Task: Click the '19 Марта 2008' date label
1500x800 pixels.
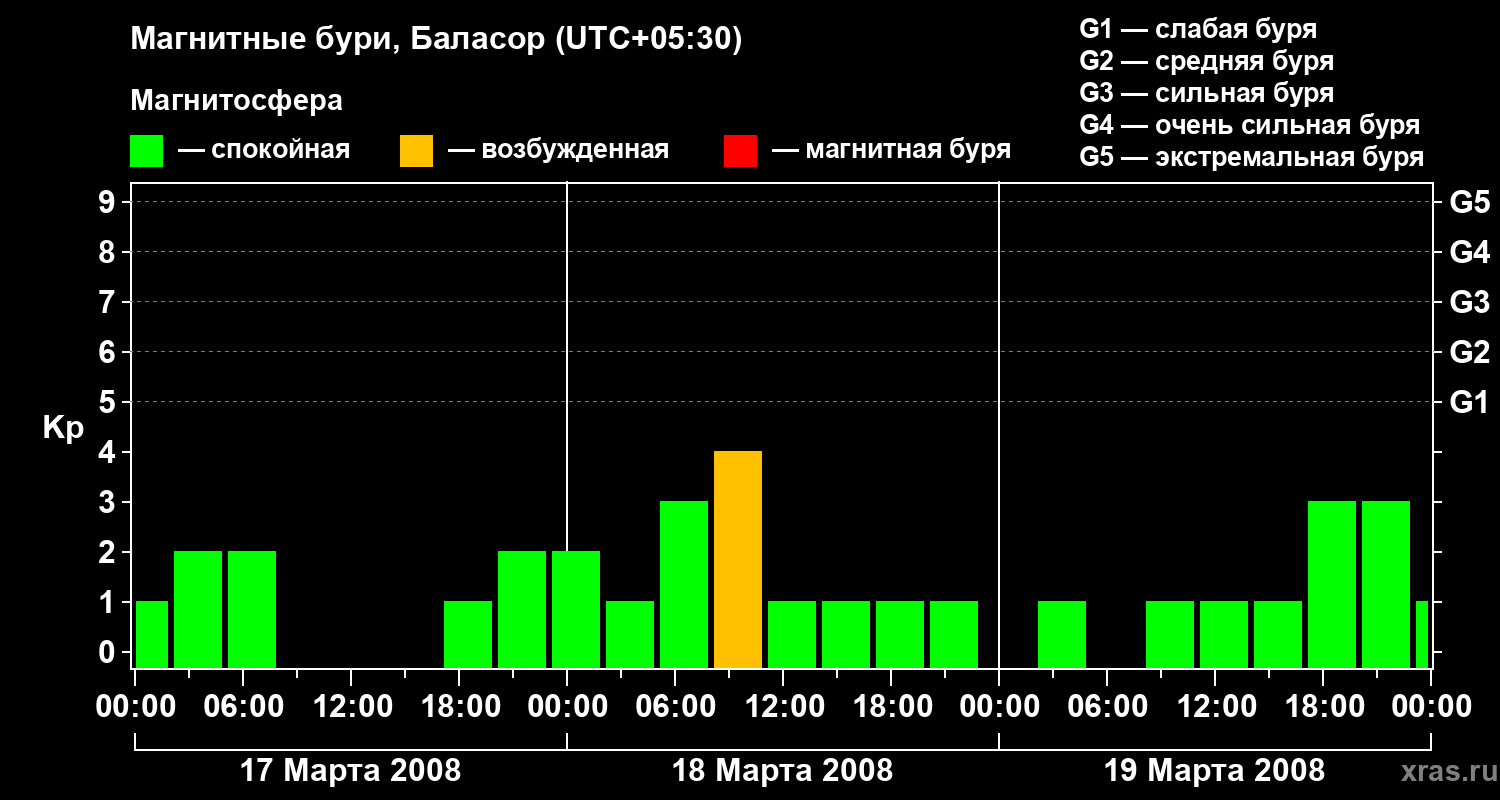Action: pos(1215,771)
